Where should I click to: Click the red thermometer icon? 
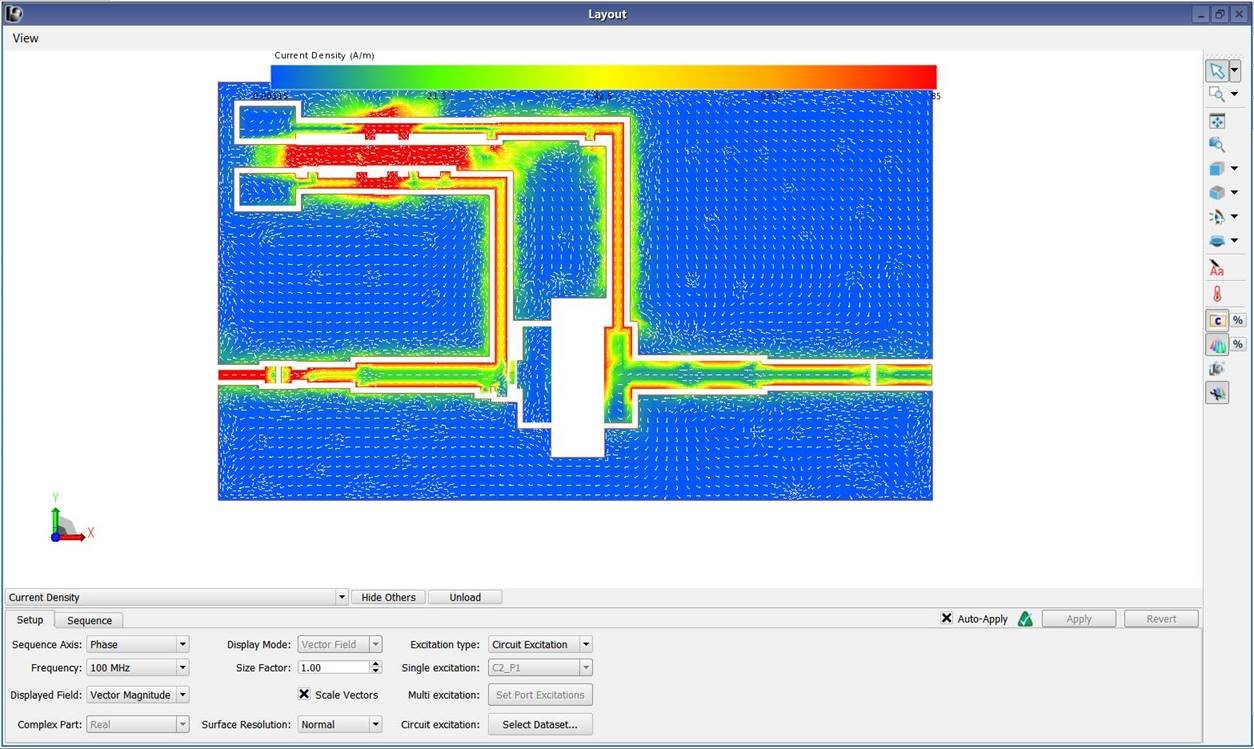(1217, 295)
